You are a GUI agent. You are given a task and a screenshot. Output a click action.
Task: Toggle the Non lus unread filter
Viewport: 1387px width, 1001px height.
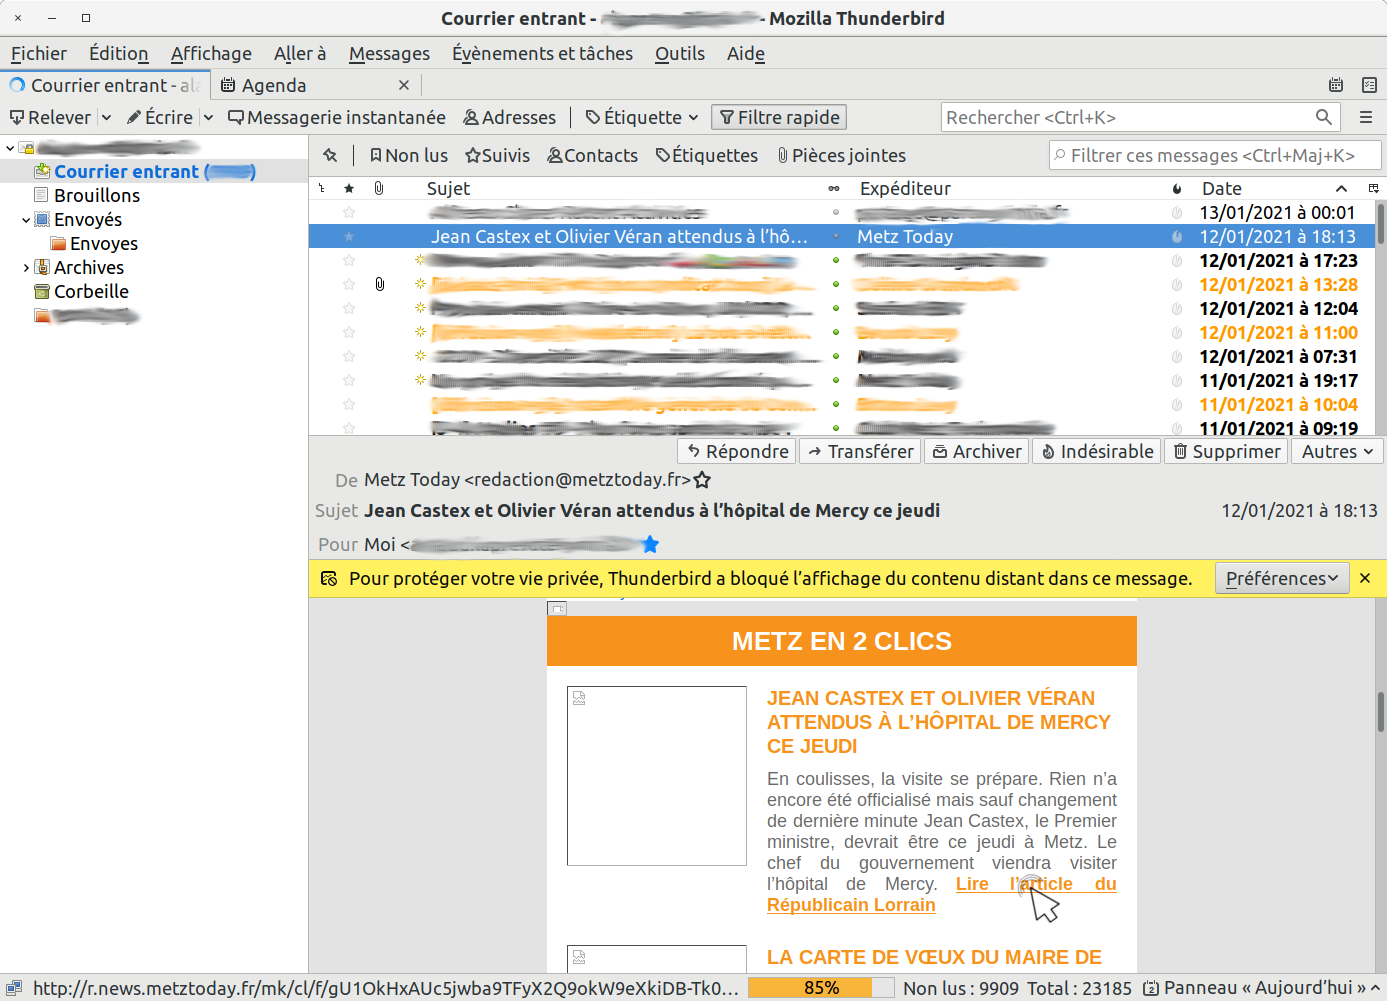[408, 155]
